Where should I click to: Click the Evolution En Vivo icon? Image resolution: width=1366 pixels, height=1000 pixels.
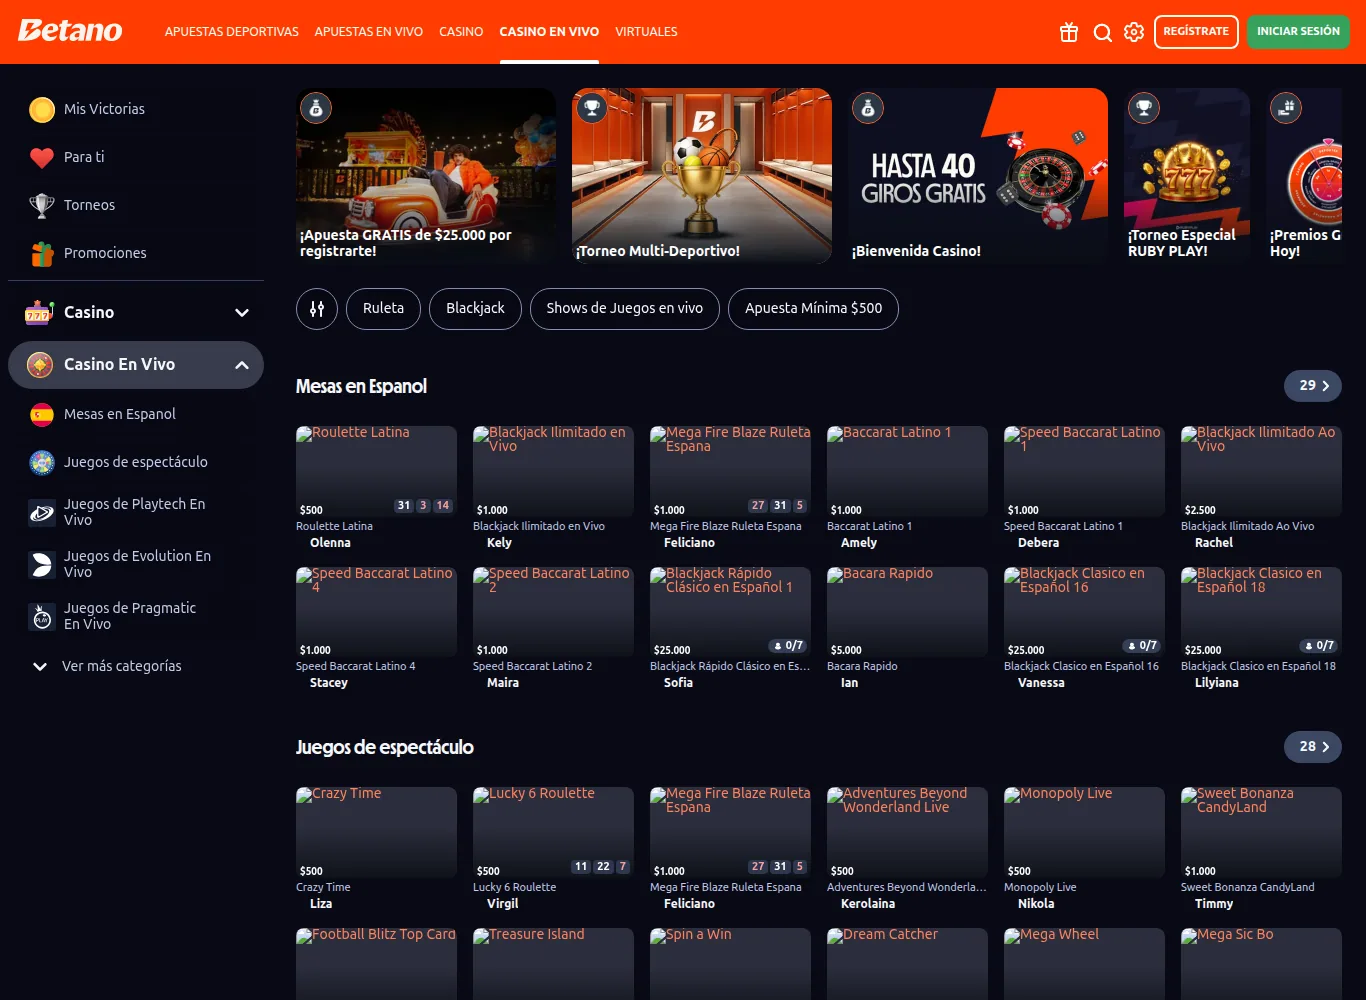(x=42, y=564)
